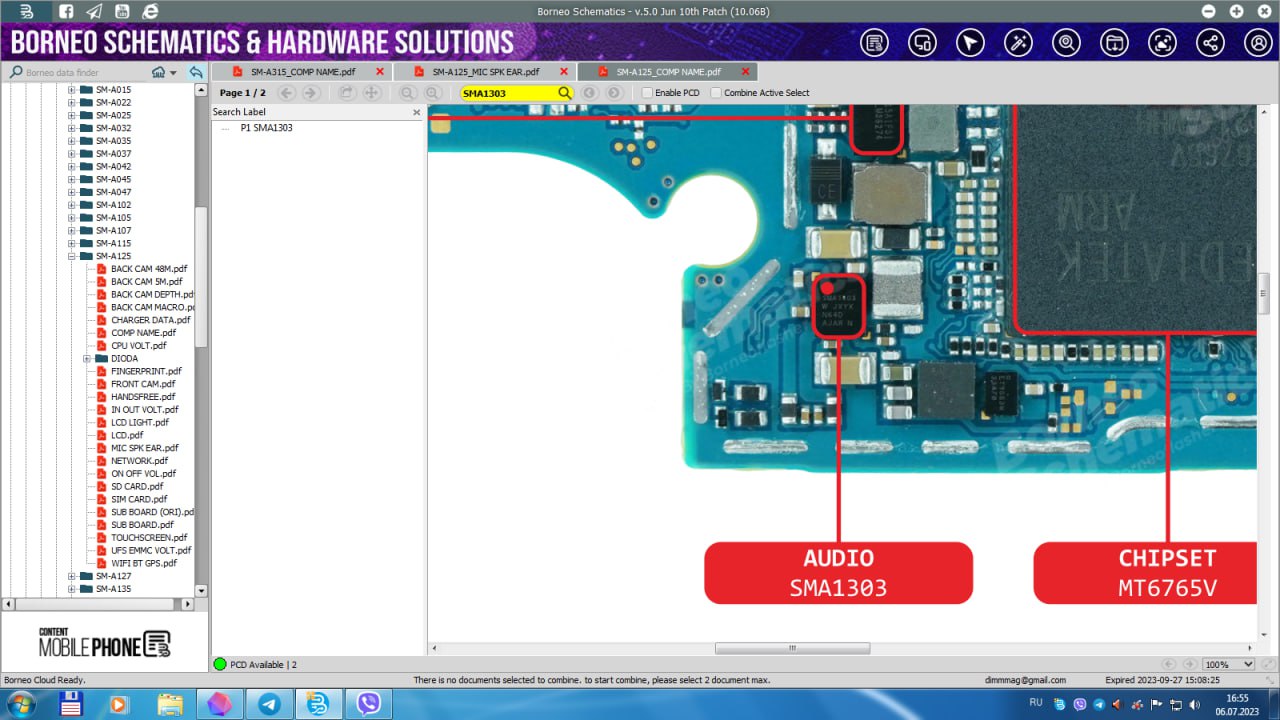Screen dimensions: 1280x720
Task: Click the screenshot capture icon in header
Action: 1162,43
